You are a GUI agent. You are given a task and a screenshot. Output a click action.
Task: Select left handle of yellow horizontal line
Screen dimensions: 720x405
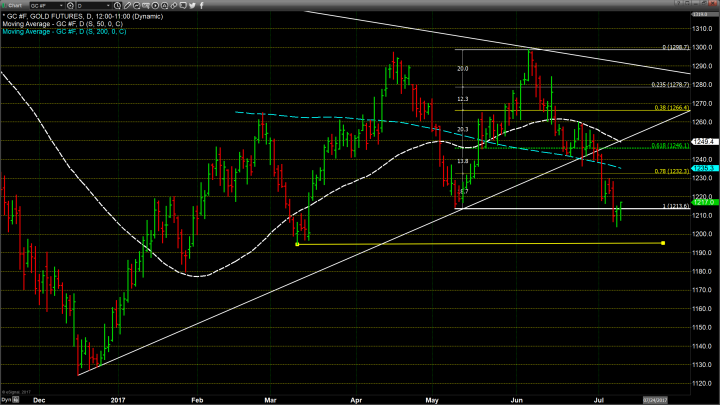point(297,244)
